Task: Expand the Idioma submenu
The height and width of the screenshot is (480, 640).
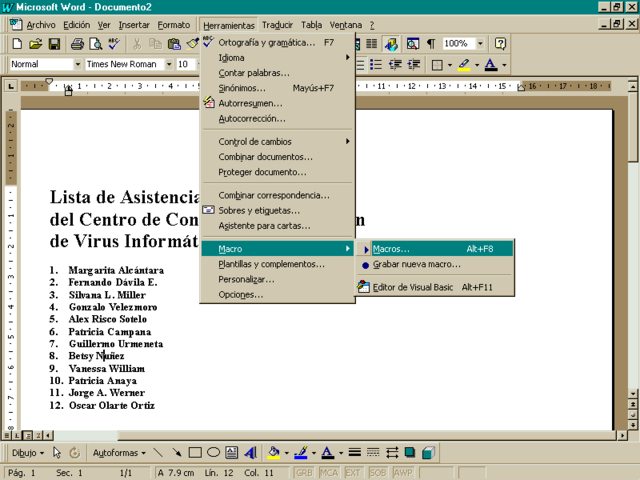Action: coord(278,58)
